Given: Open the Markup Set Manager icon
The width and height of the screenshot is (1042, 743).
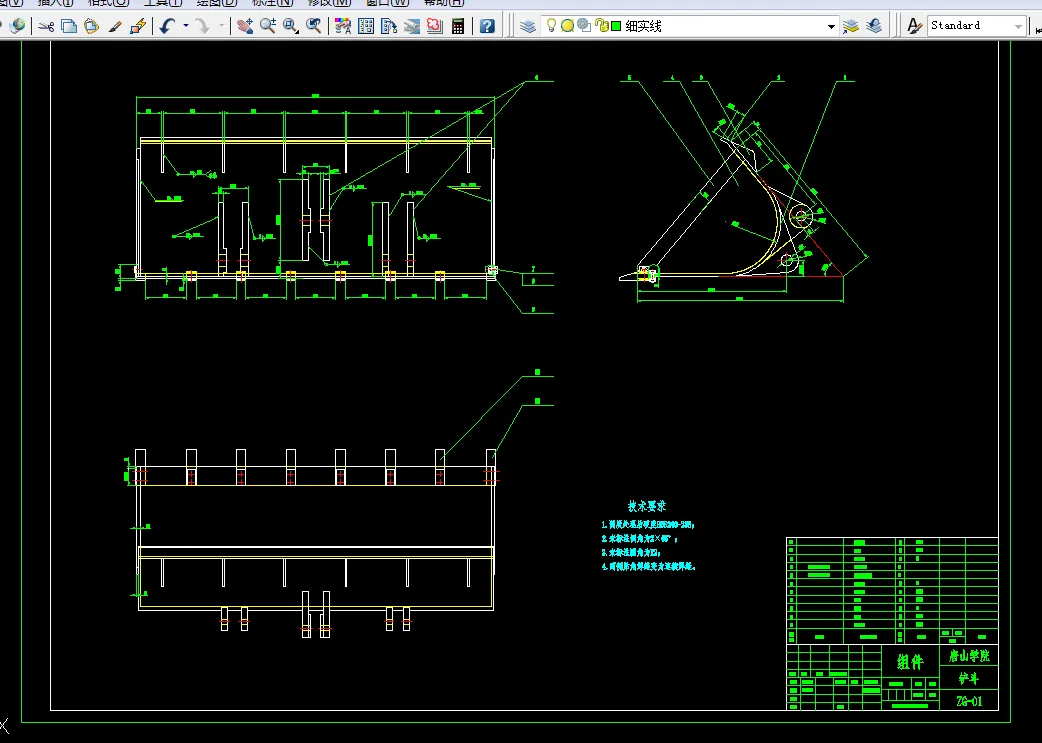Looking at the screenshot, I should [435, 26].
